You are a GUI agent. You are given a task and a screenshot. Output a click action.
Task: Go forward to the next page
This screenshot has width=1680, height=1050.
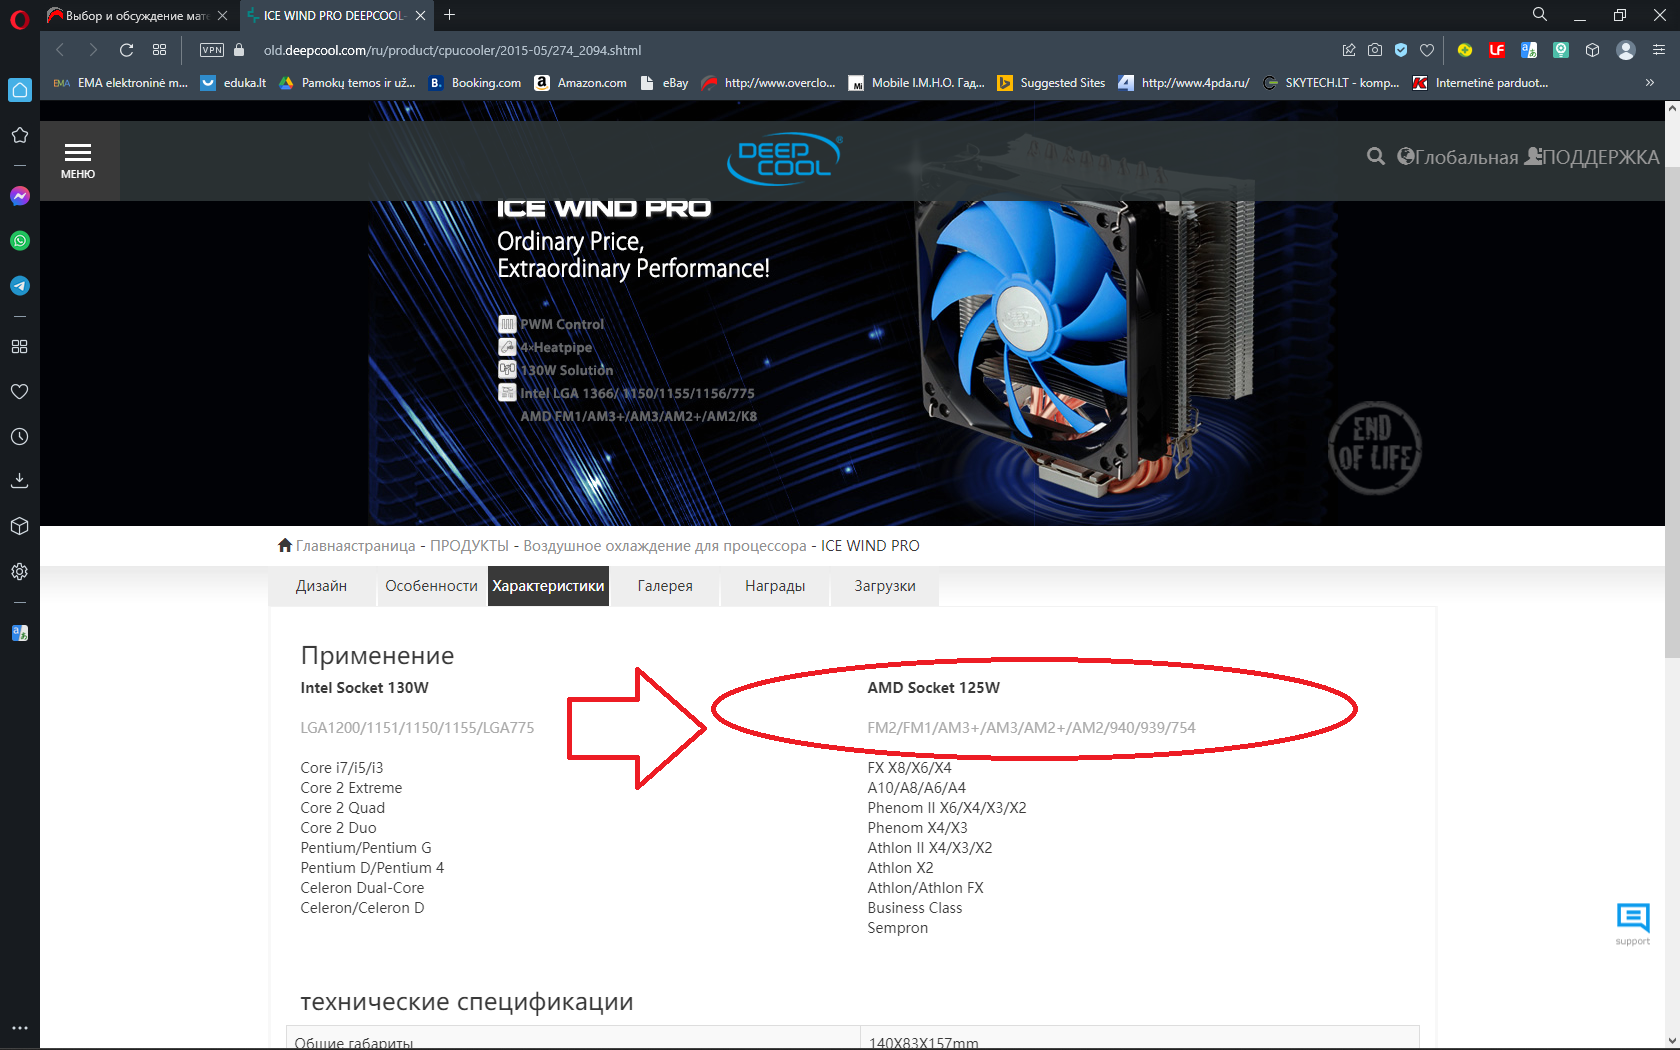coord(93,50)
